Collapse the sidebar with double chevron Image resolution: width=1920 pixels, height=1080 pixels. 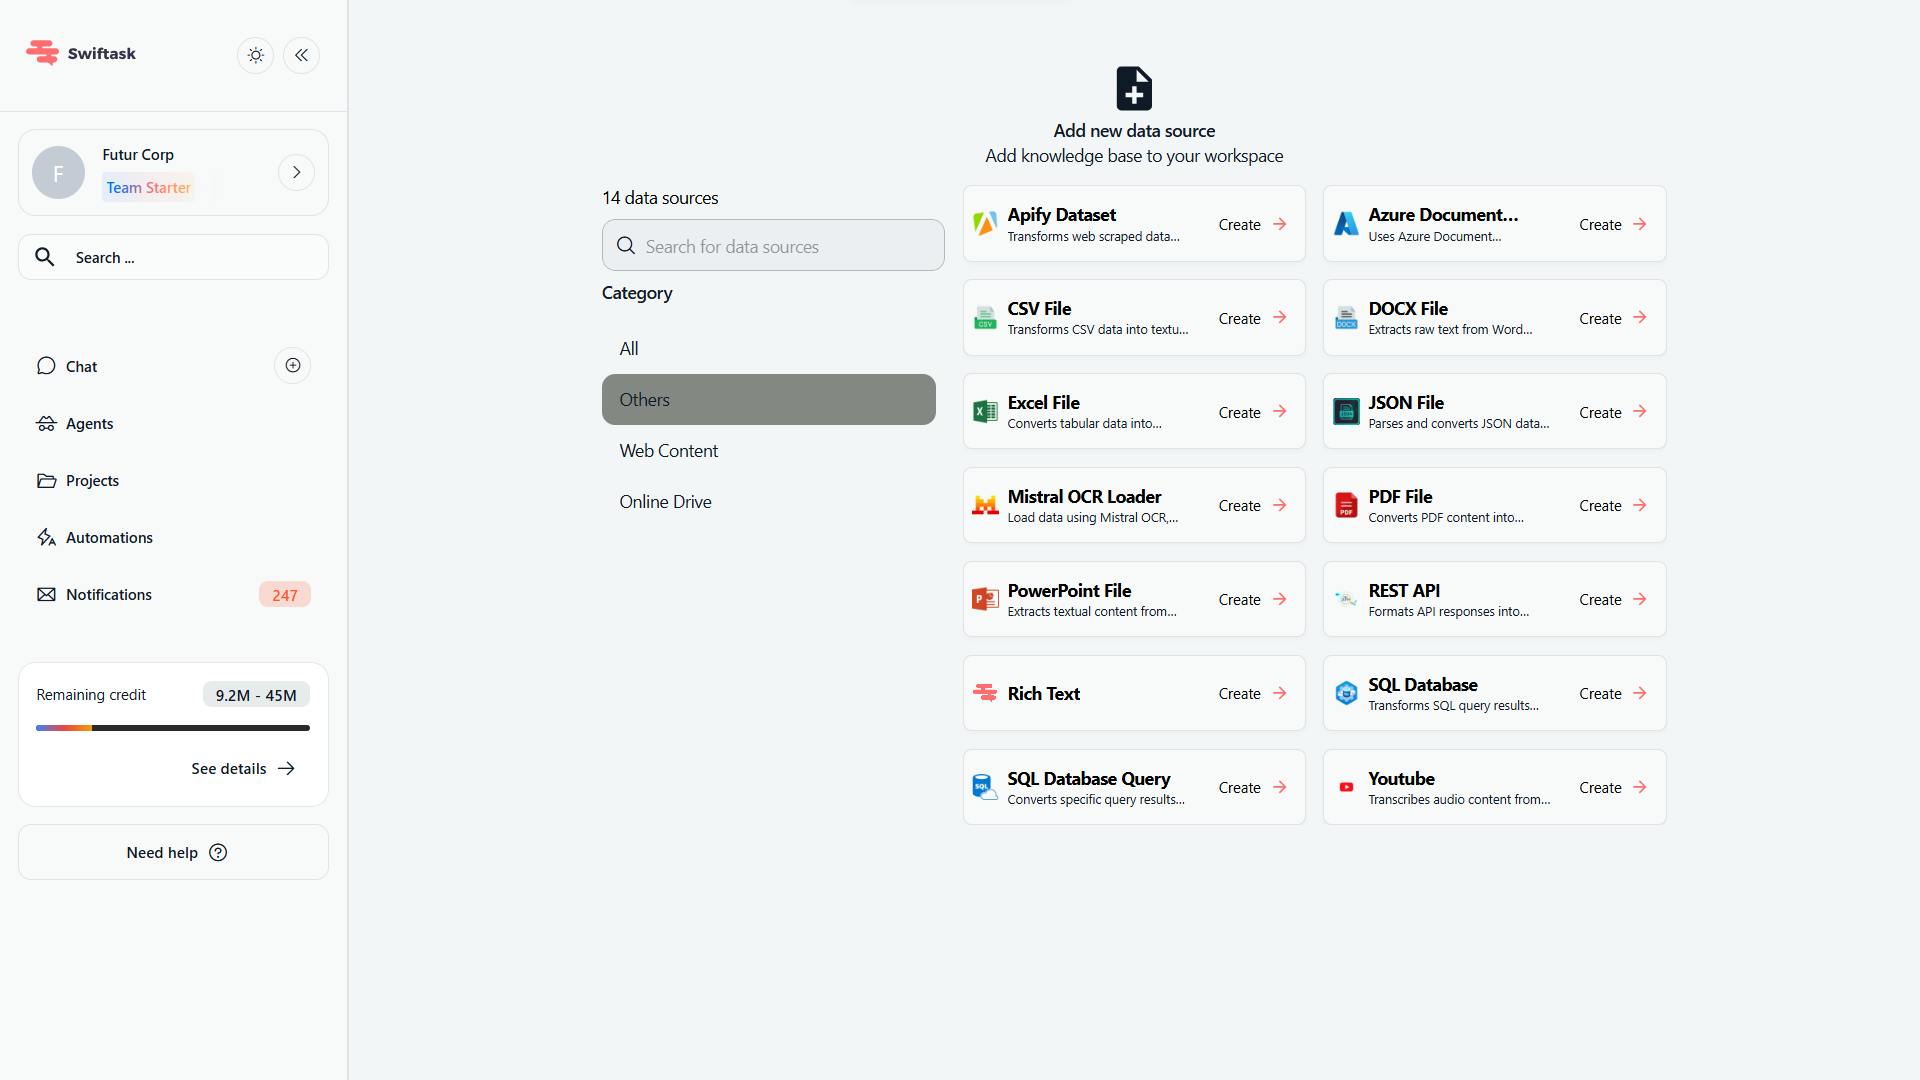[x=301, y=55]
